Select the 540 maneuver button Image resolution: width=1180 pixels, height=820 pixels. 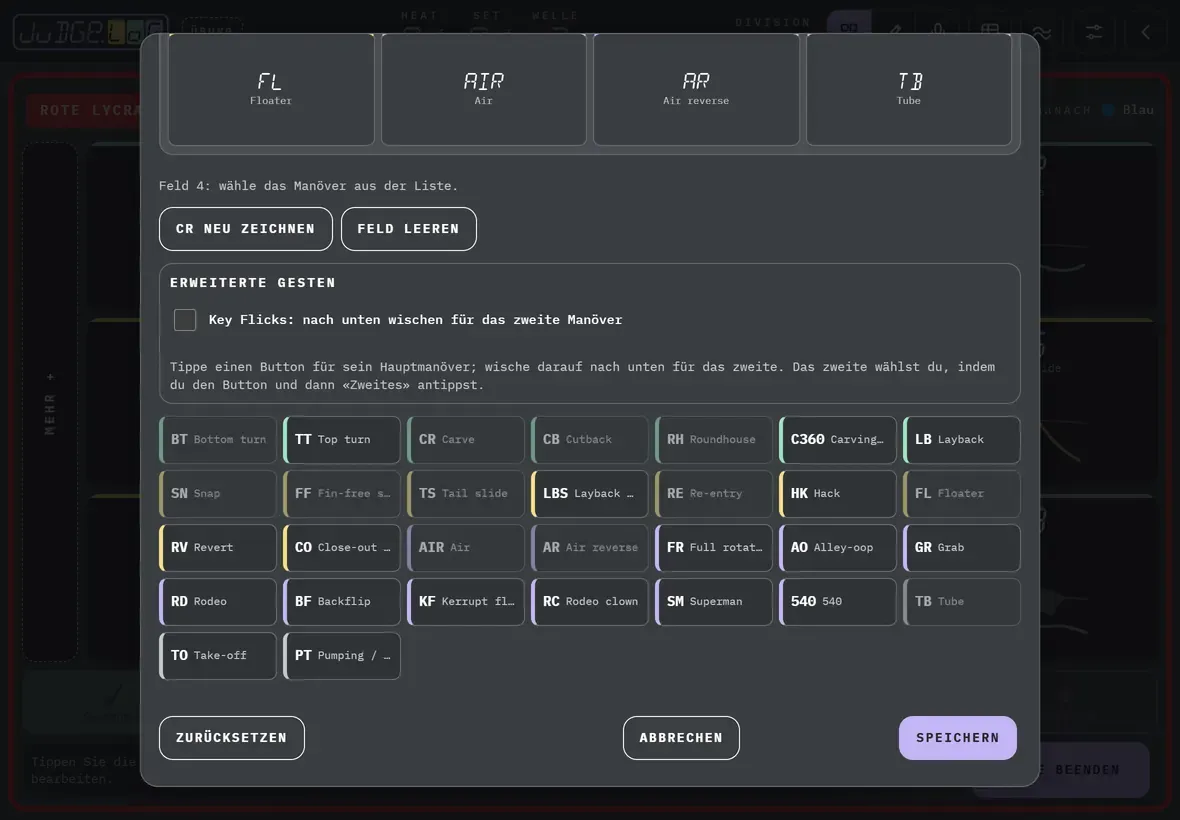[x=838, y=602]
